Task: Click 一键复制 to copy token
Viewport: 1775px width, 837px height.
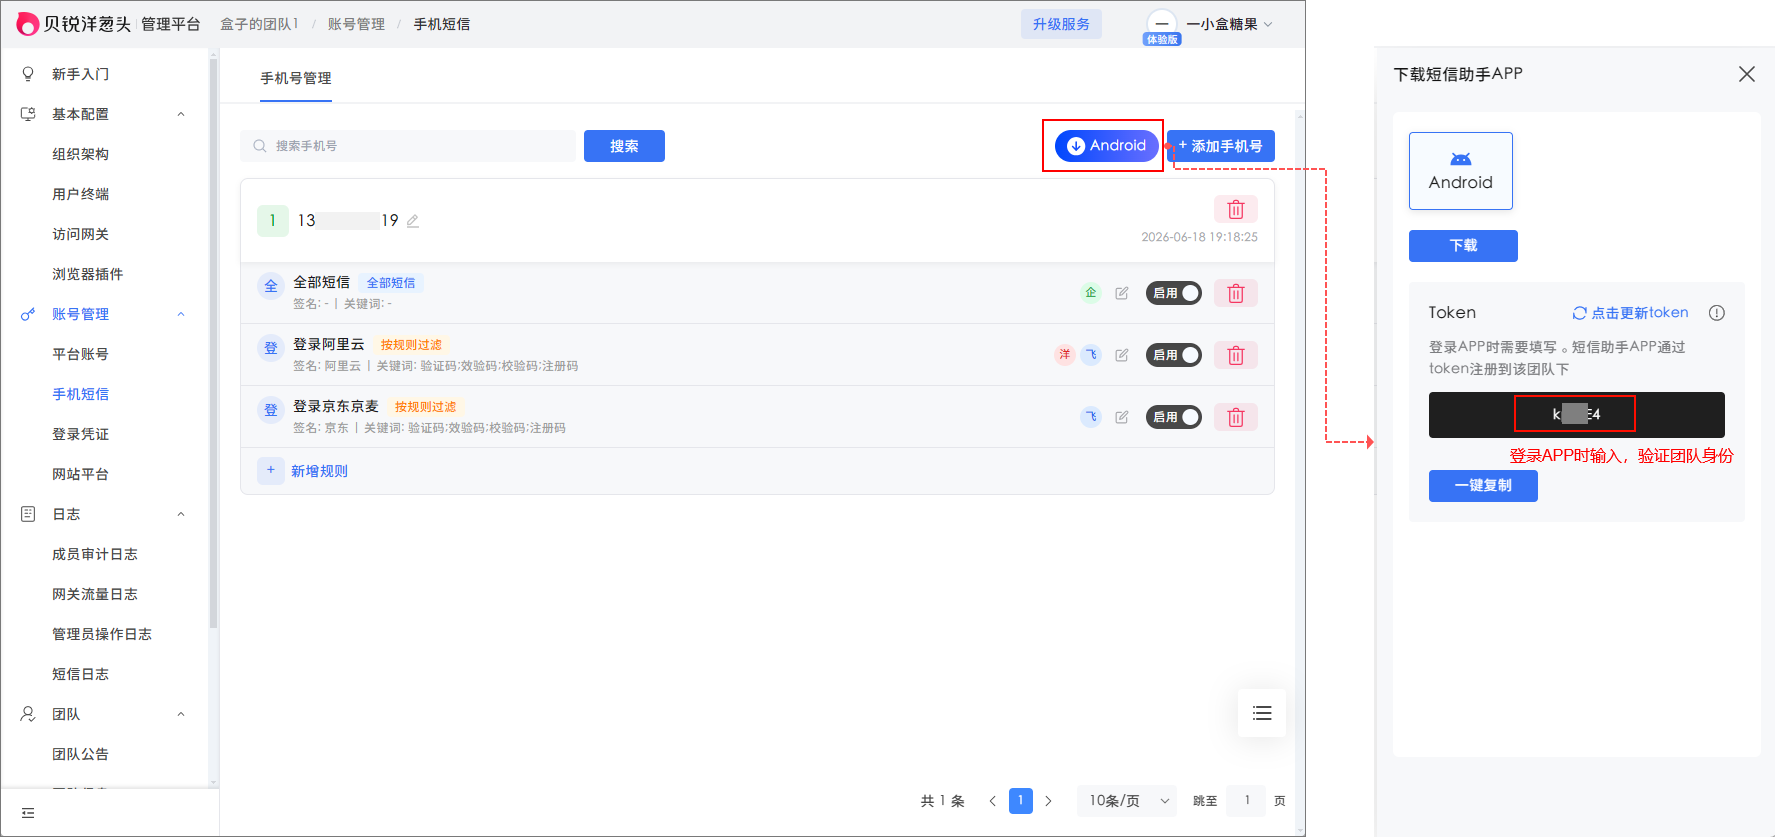Action: coord(1483,486)
